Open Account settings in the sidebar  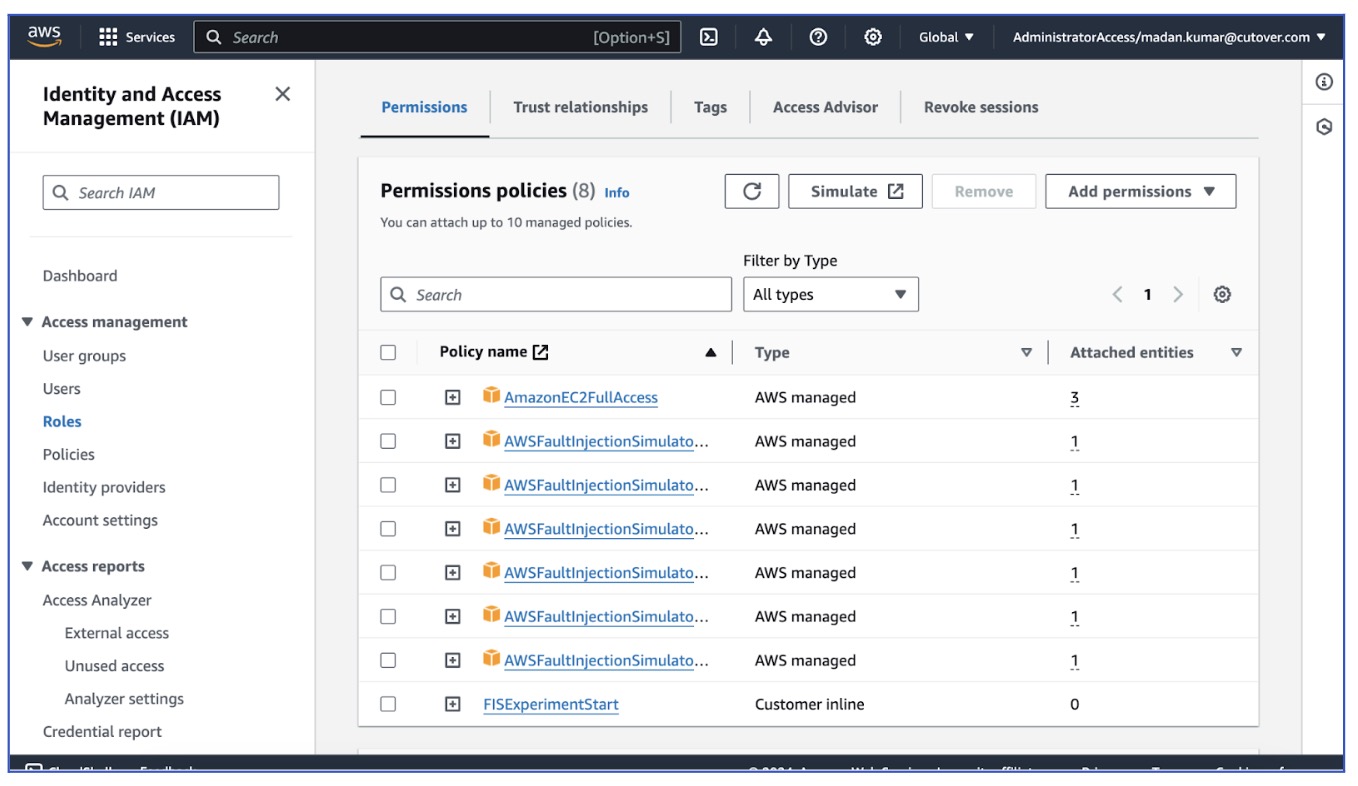click(100, 520)
